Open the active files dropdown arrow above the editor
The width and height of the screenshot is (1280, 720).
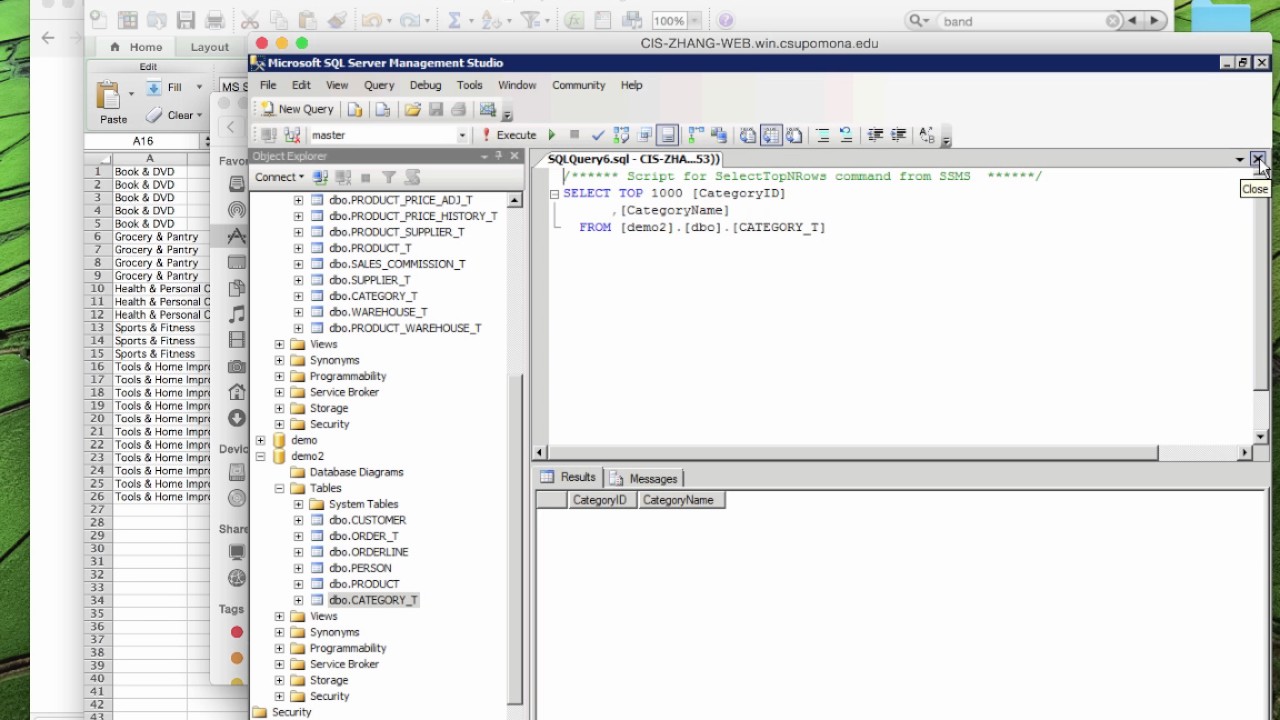[1240, 159]
